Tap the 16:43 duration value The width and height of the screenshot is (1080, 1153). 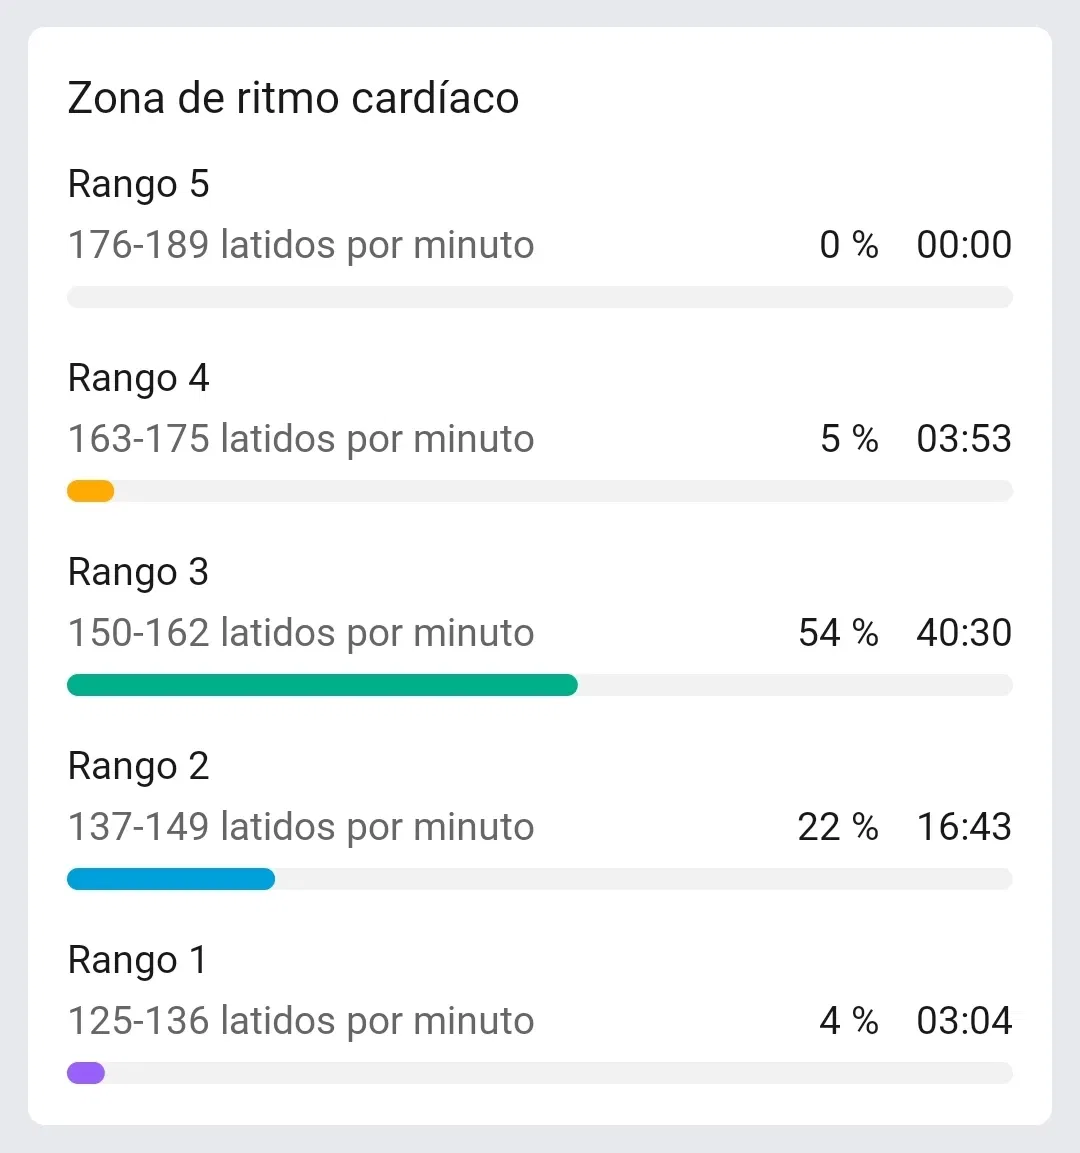tap(964, 827)
